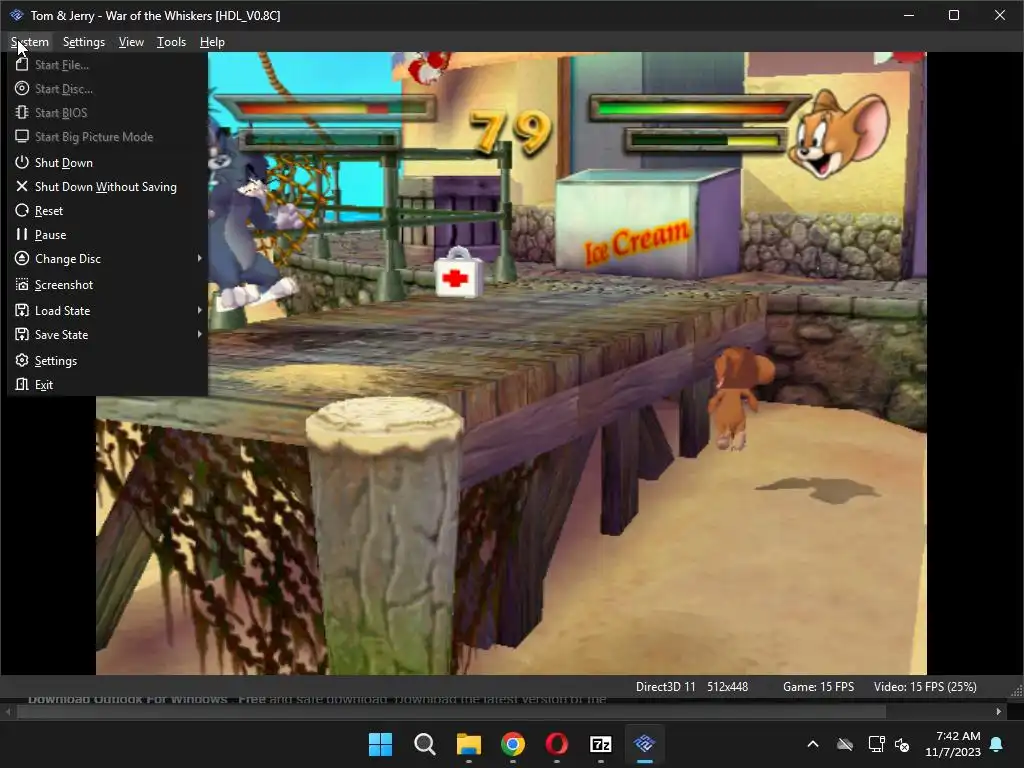Viewport: 1024px width, 768px height.
Task: Select the Pause menu entry
Action: [x=108, y=234]
